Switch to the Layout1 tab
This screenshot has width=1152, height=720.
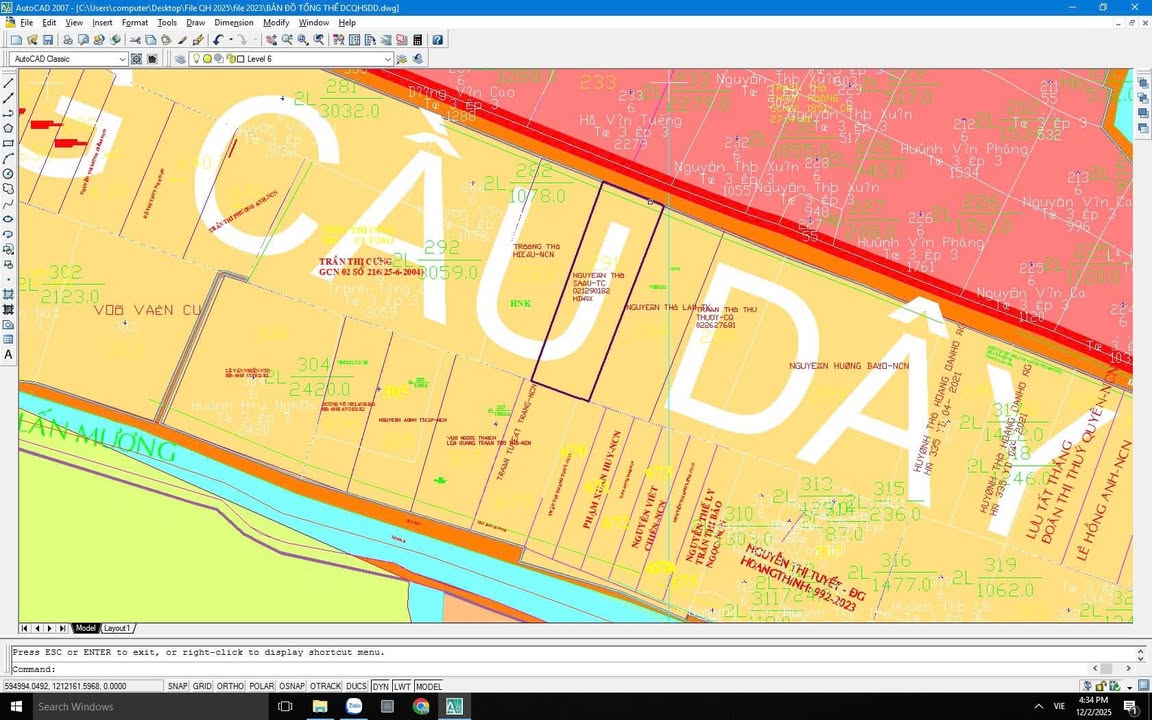117,628
